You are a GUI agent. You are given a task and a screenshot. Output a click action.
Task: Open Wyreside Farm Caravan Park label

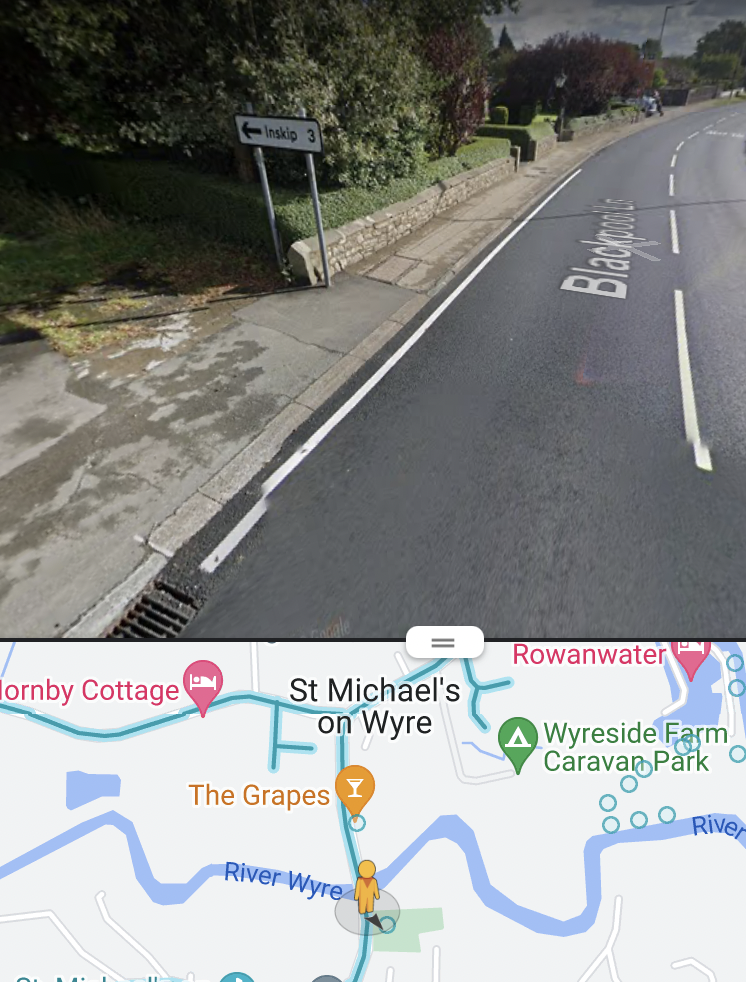pyautogui.click(x=635, y=747)
